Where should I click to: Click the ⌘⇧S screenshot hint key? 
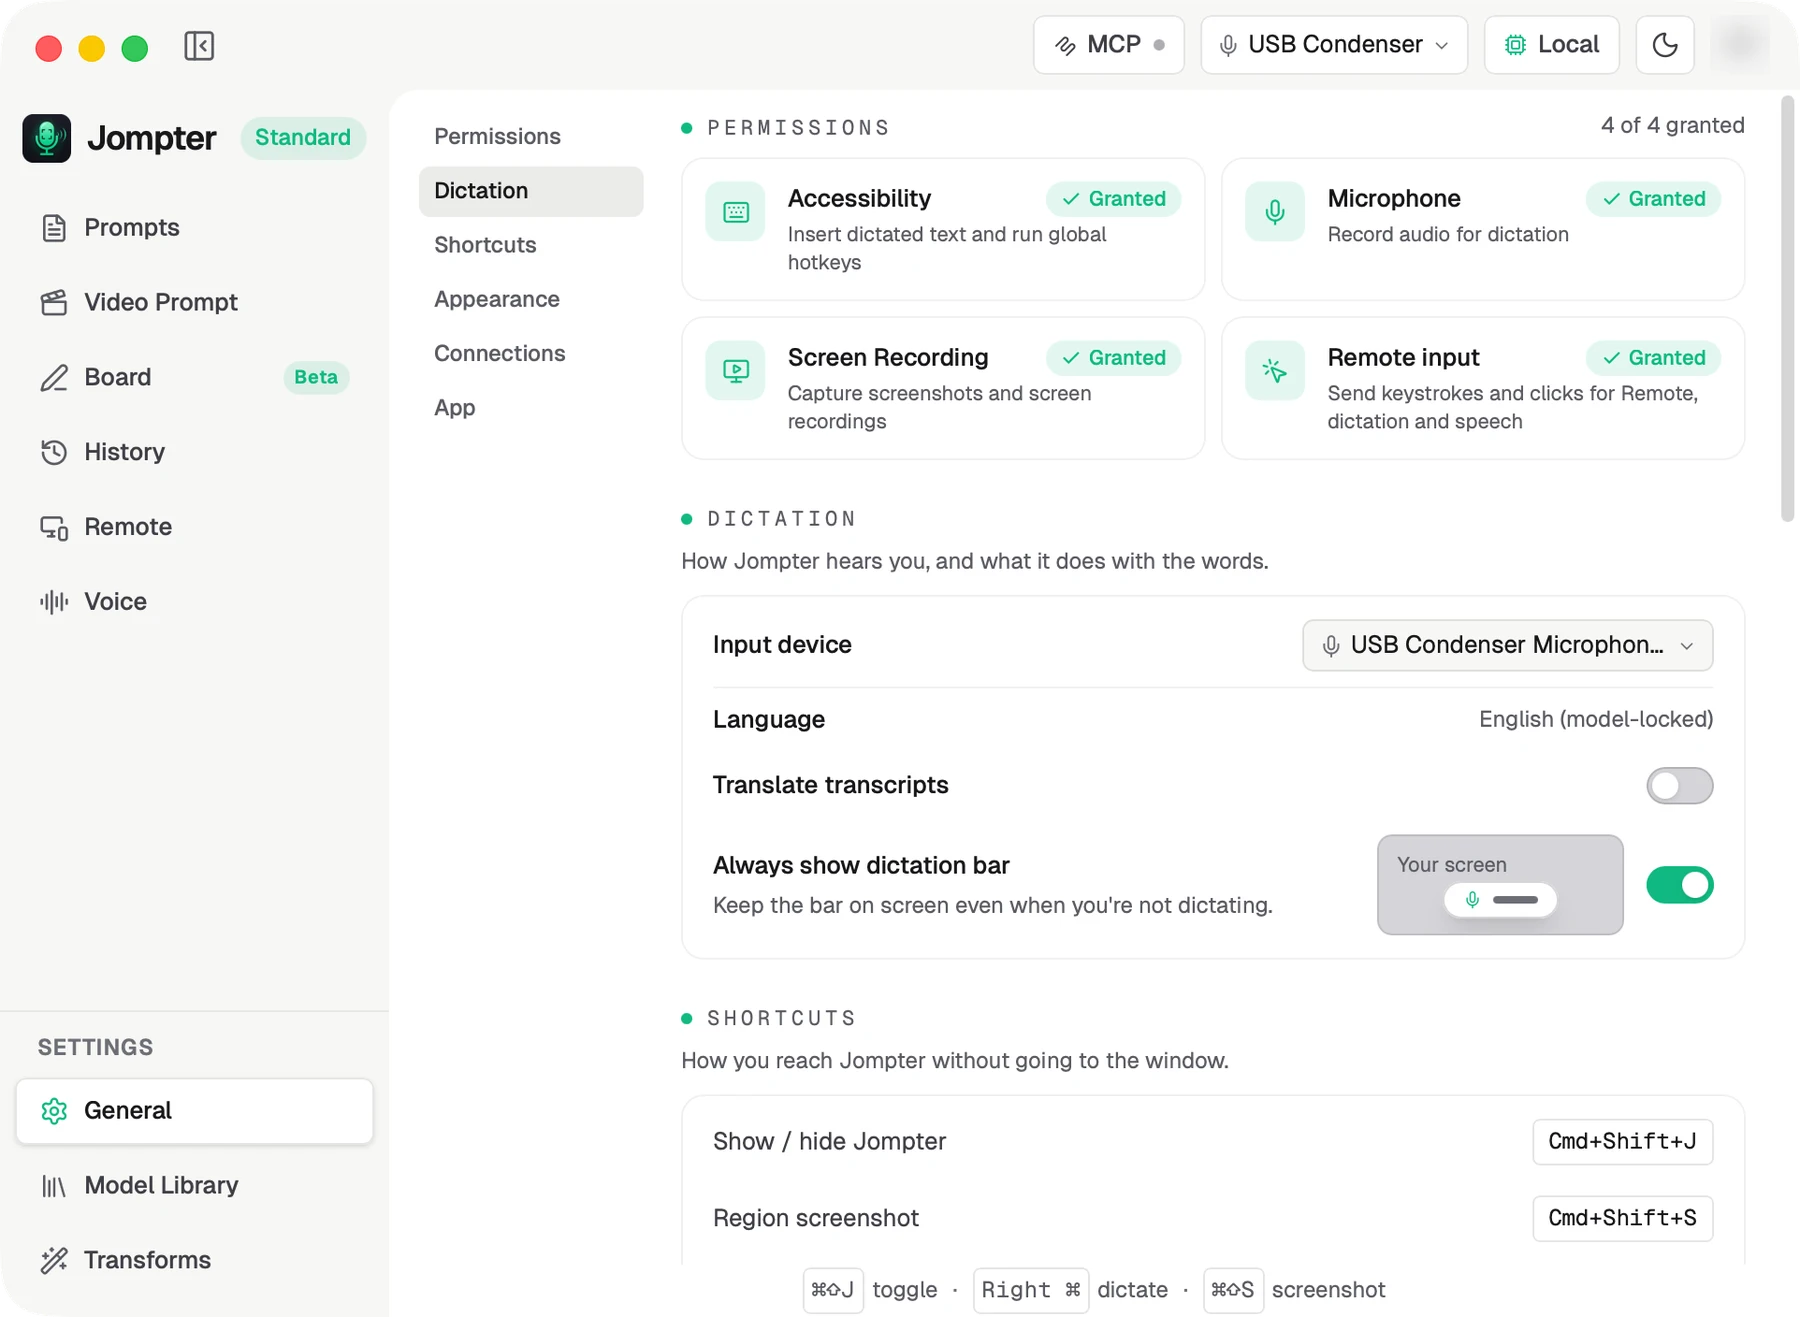(x=1233, y=1291)
